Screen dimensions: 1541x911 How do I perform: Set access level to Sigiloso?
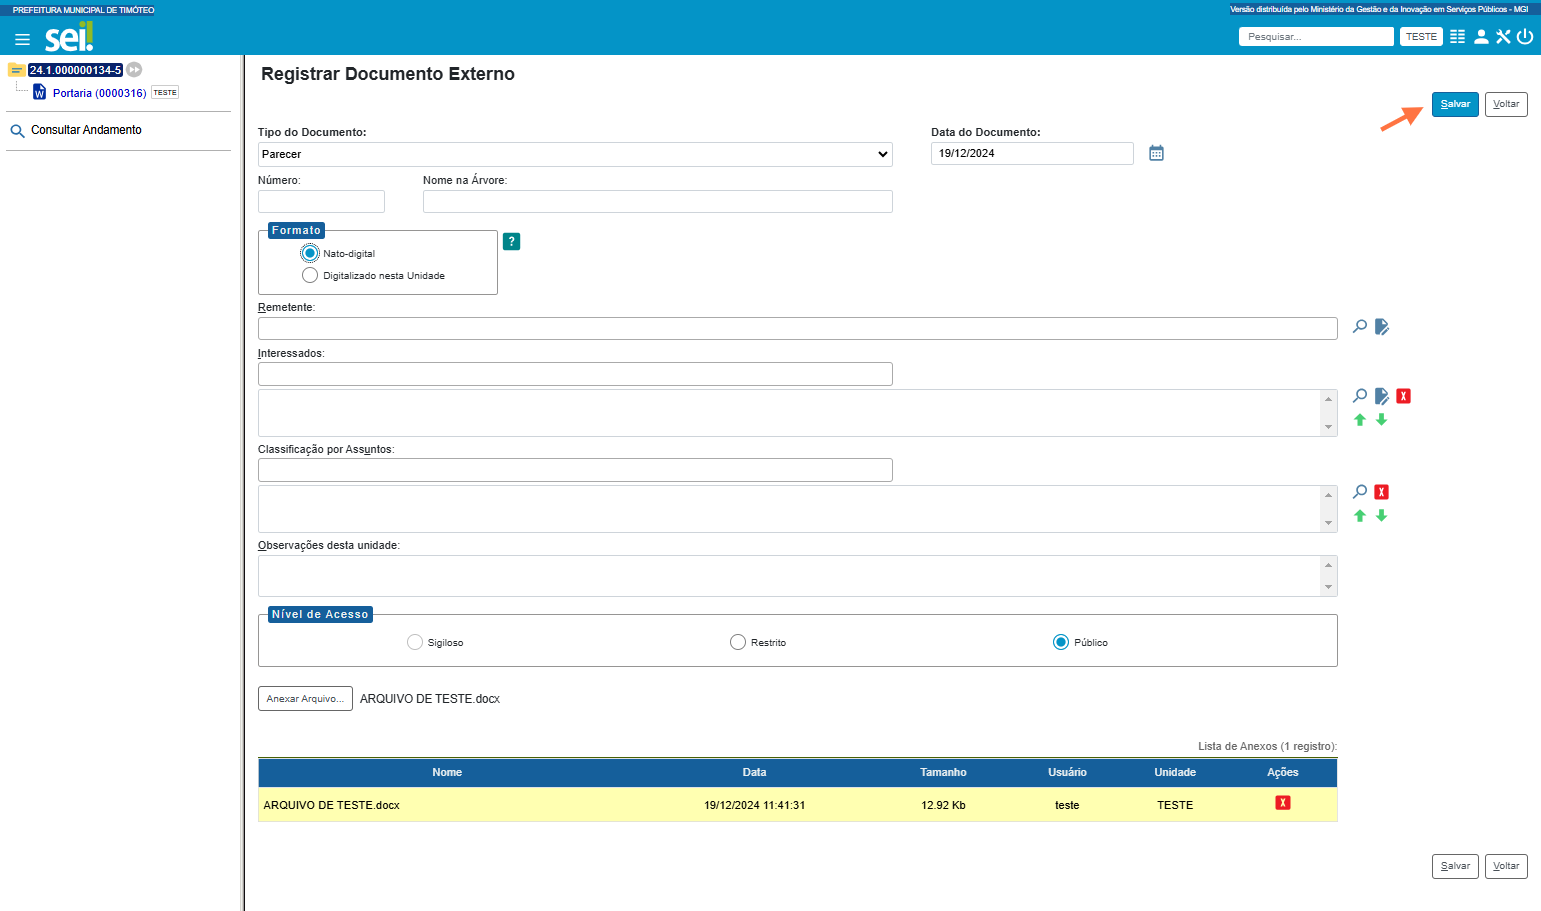click(415, 642)
